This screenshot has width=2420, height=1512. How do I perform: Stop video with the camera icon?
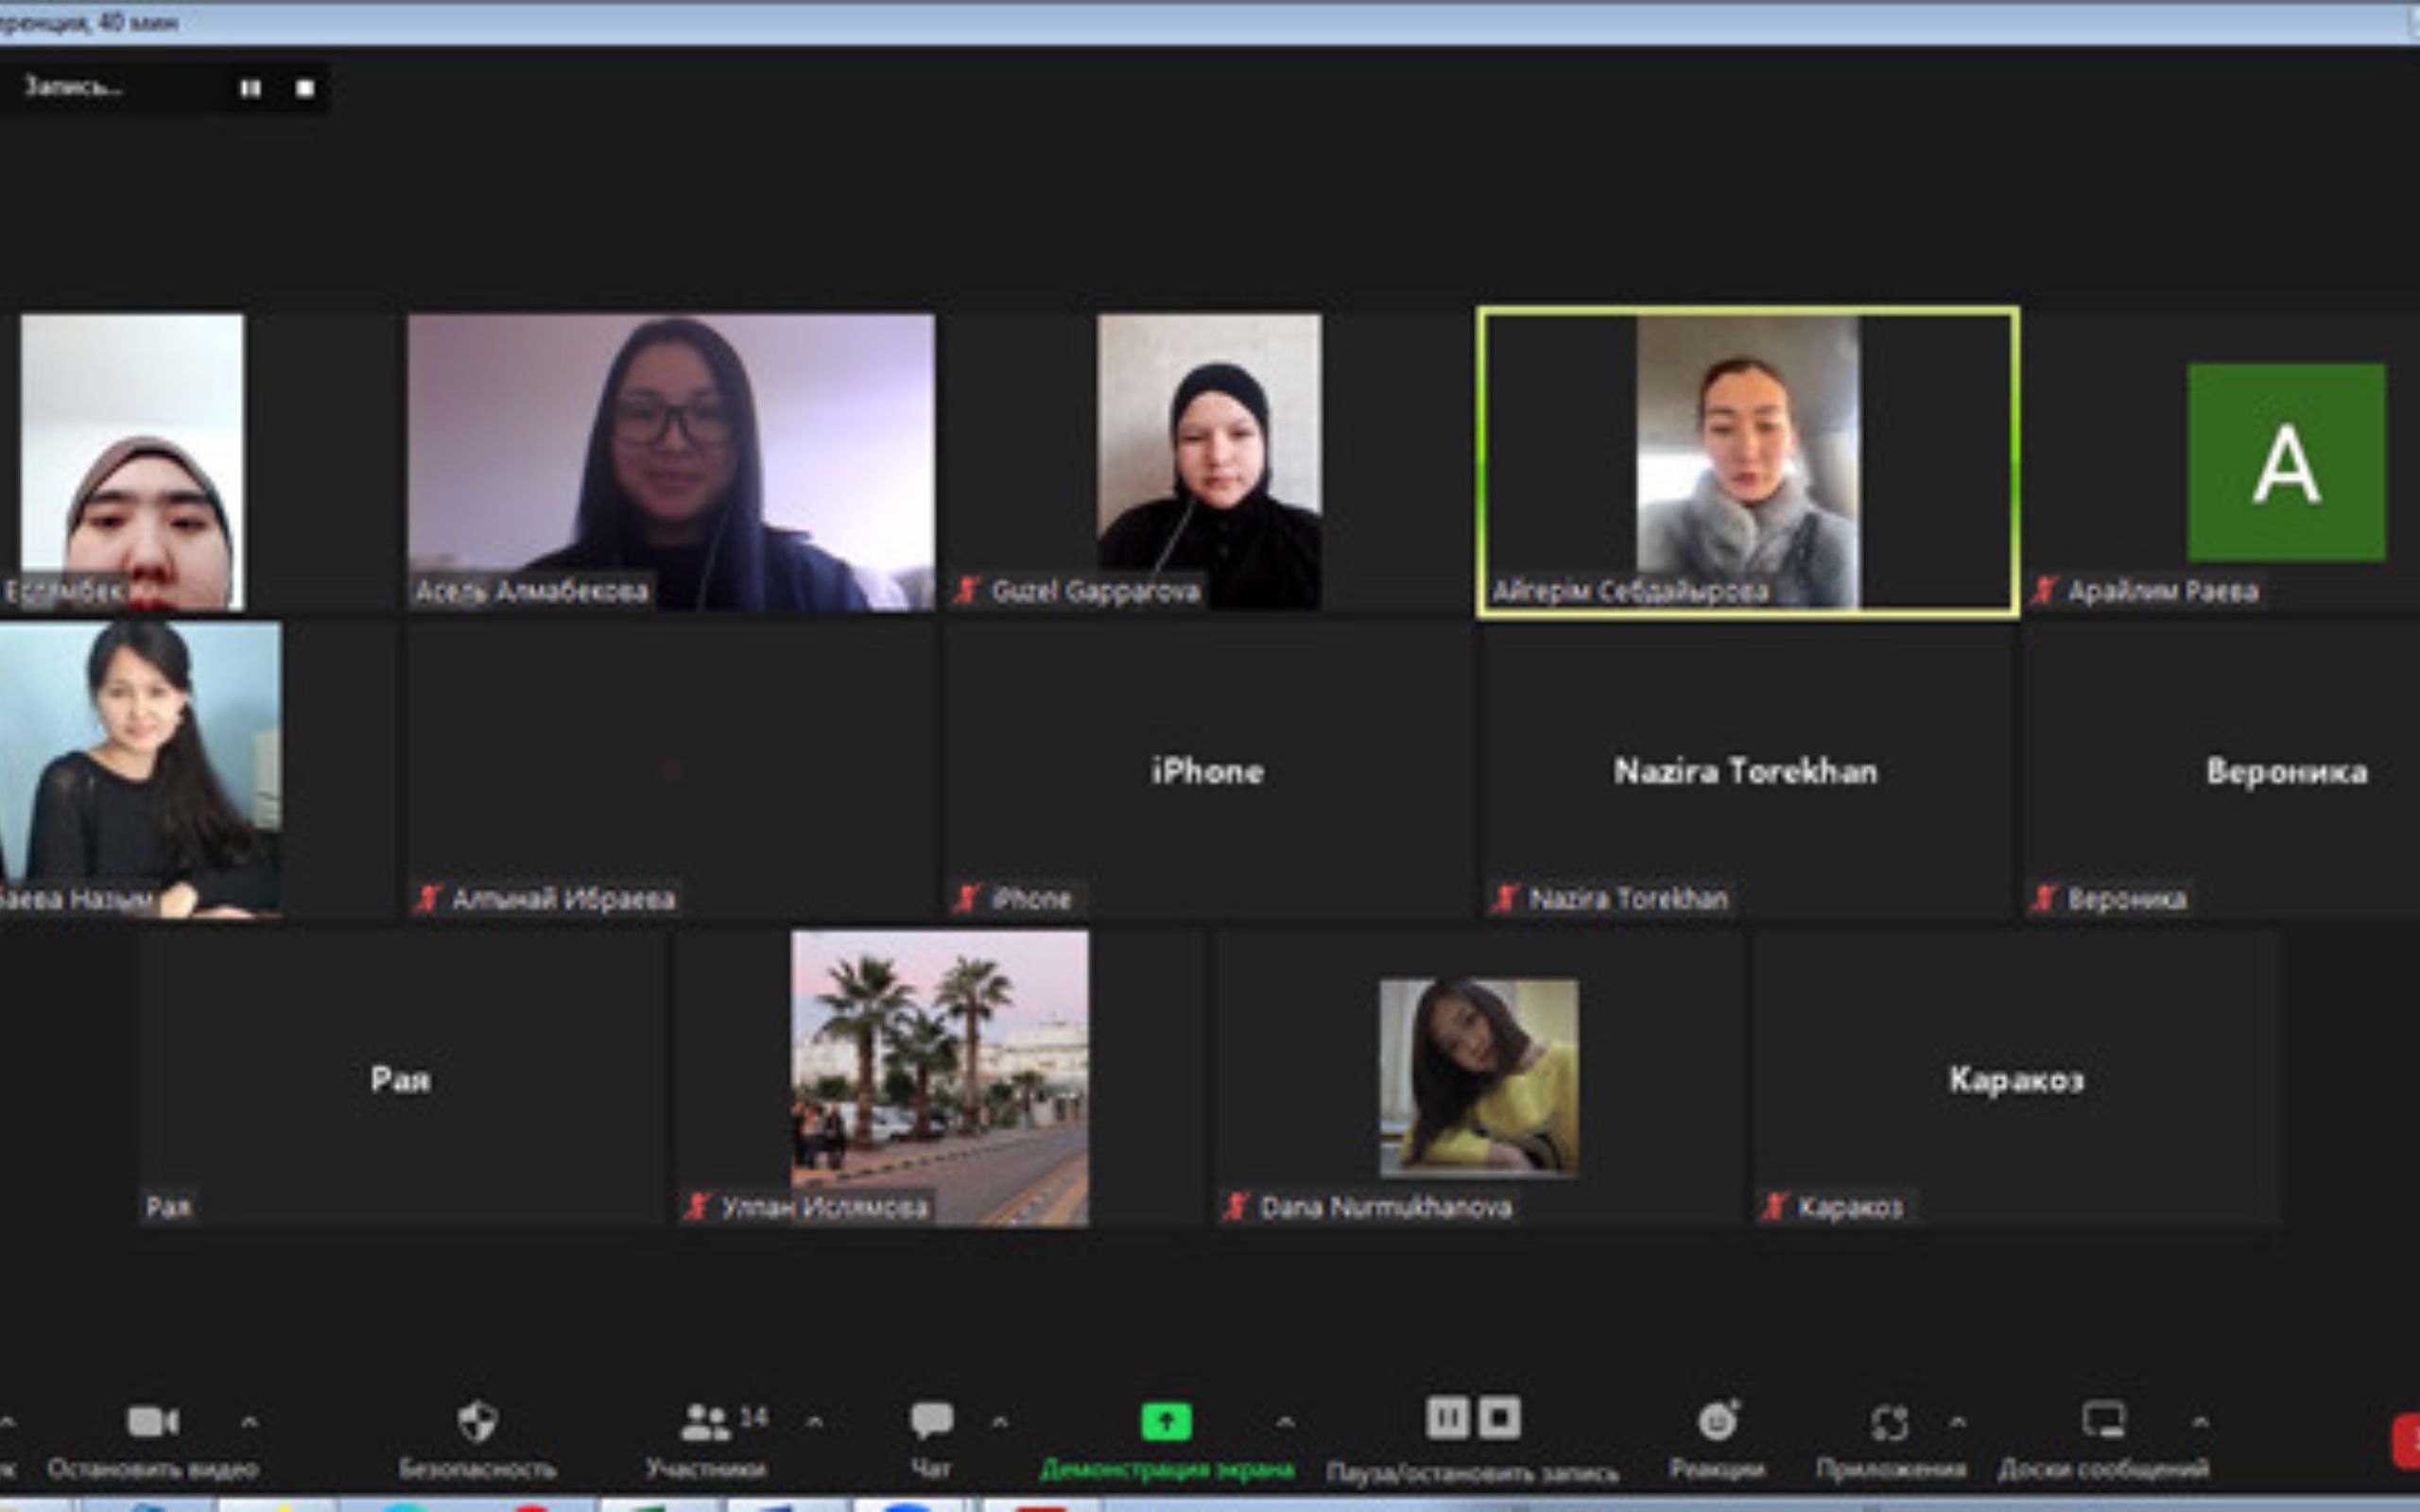(x=152, y=1422)
